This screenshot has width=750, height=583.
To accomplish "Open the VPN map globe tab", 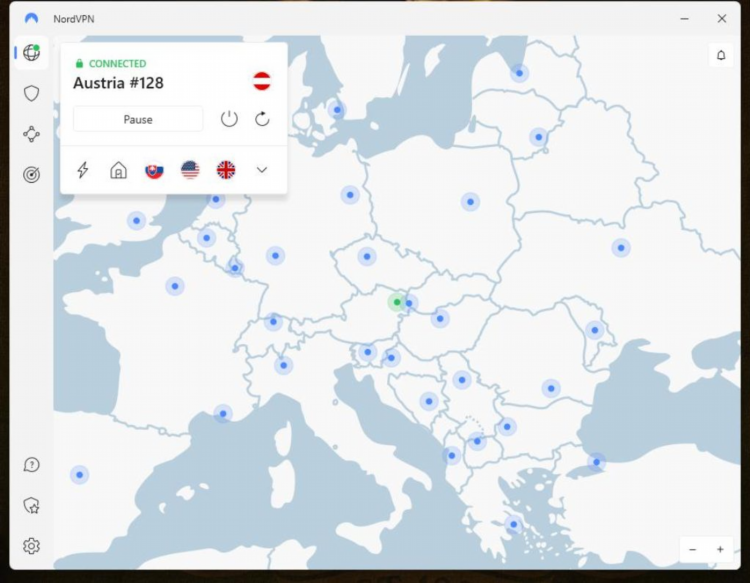I will 32,53.
